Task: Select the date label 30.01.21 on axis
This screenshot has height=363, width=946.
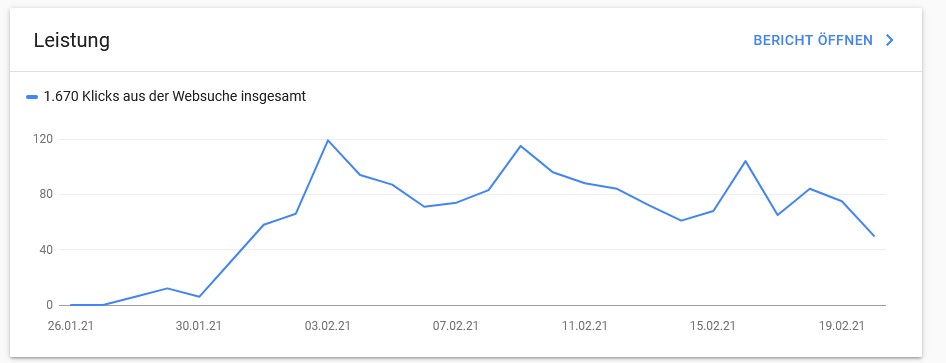Action: [x=198, y=326]
